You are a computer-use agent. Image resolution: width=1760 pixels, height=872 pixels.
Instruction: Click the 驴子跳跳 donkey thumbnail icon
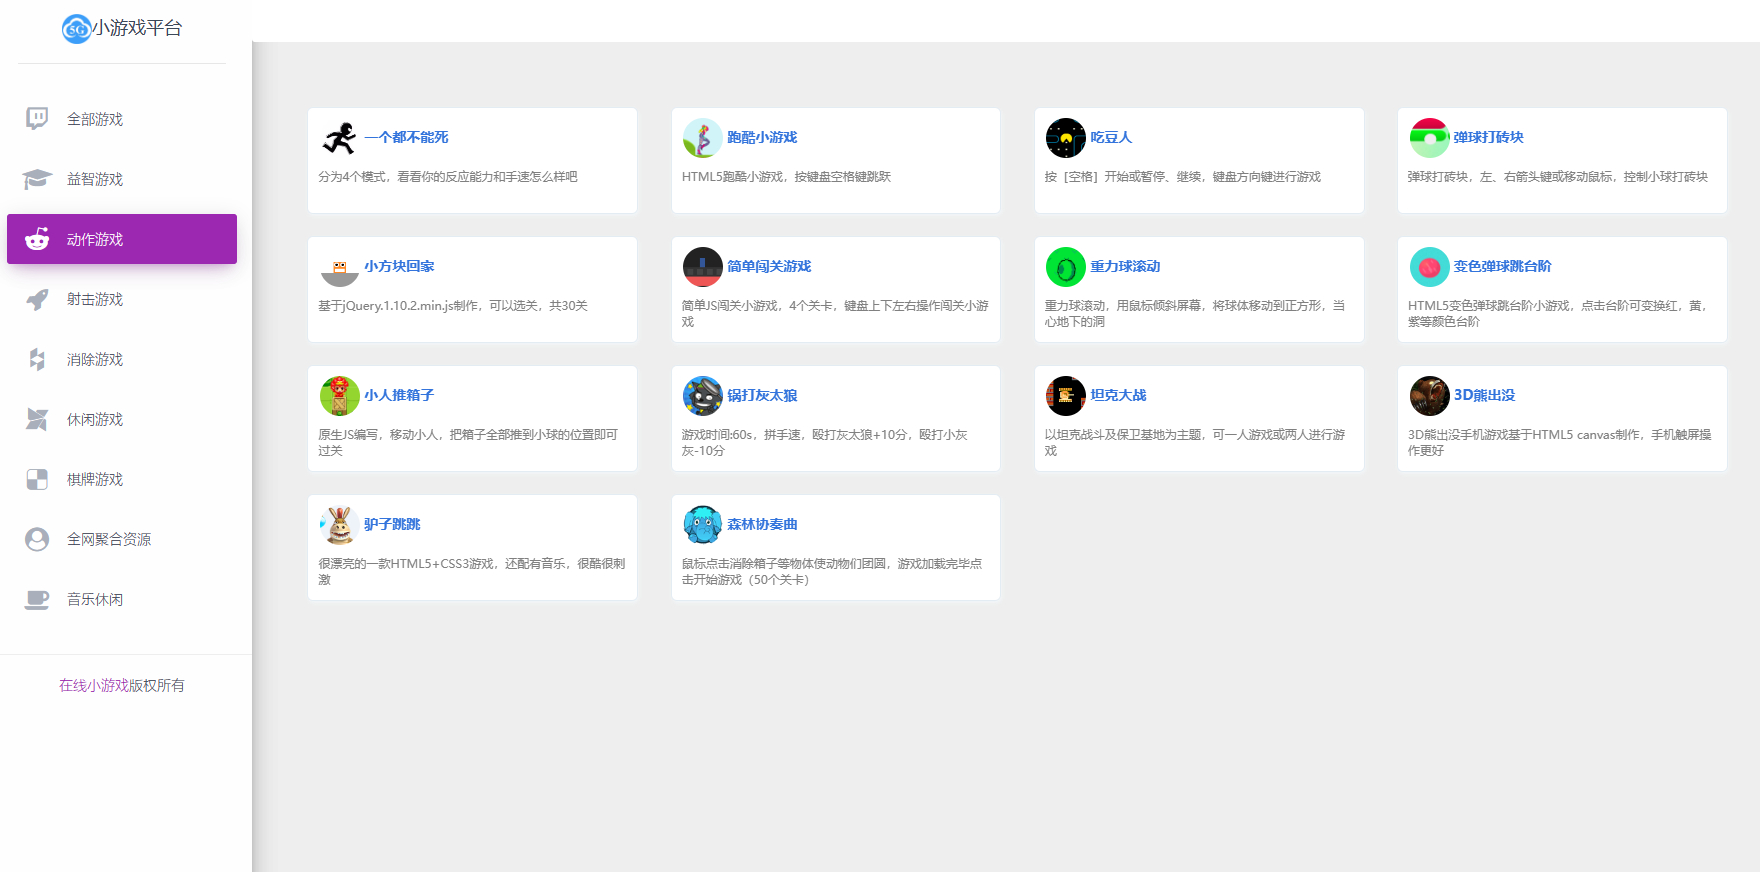point(339,525)
